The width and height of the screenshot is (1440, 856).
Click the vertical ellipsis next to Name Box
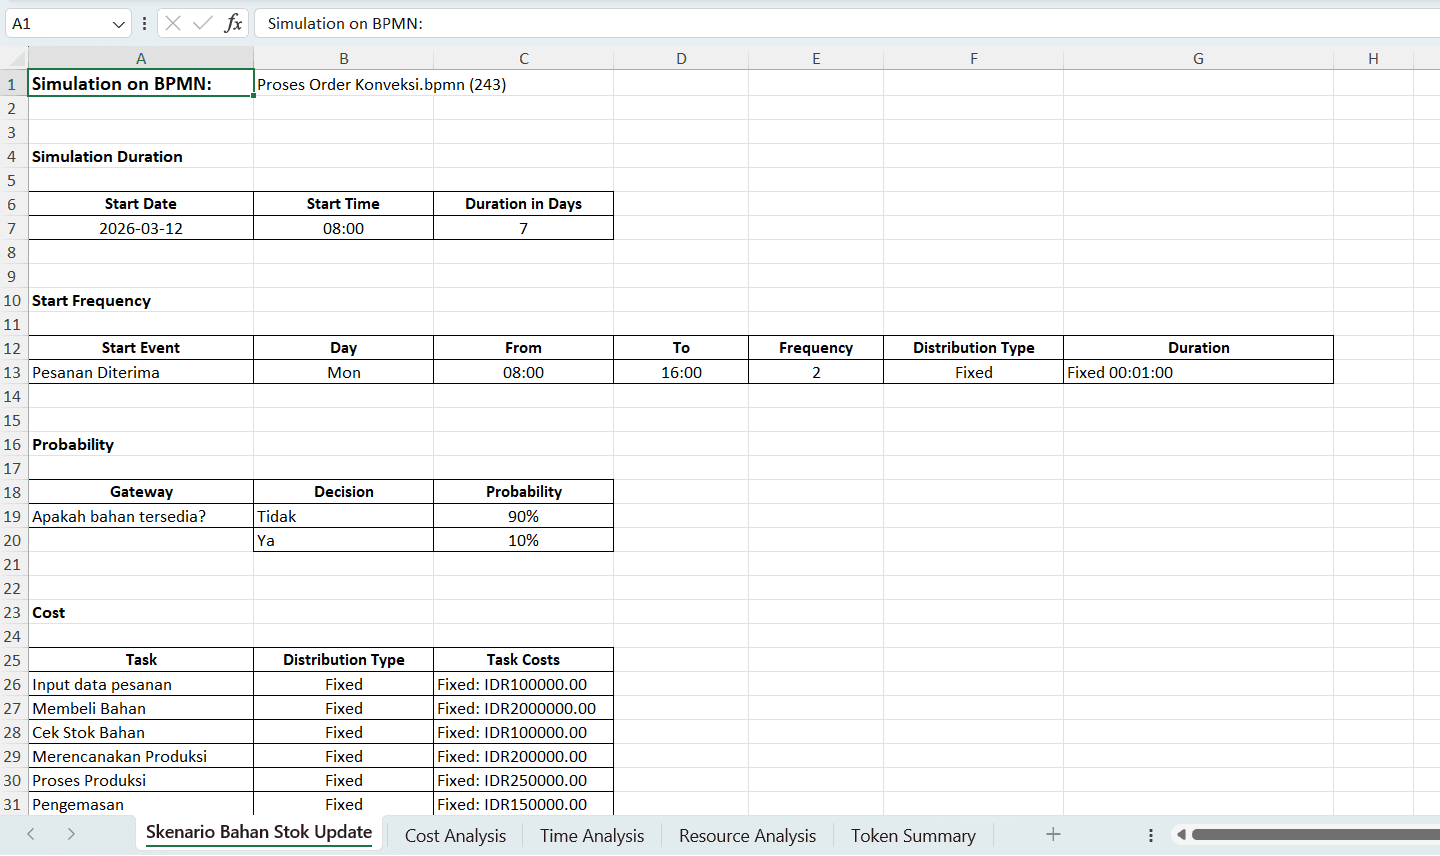tap(145, 23)
